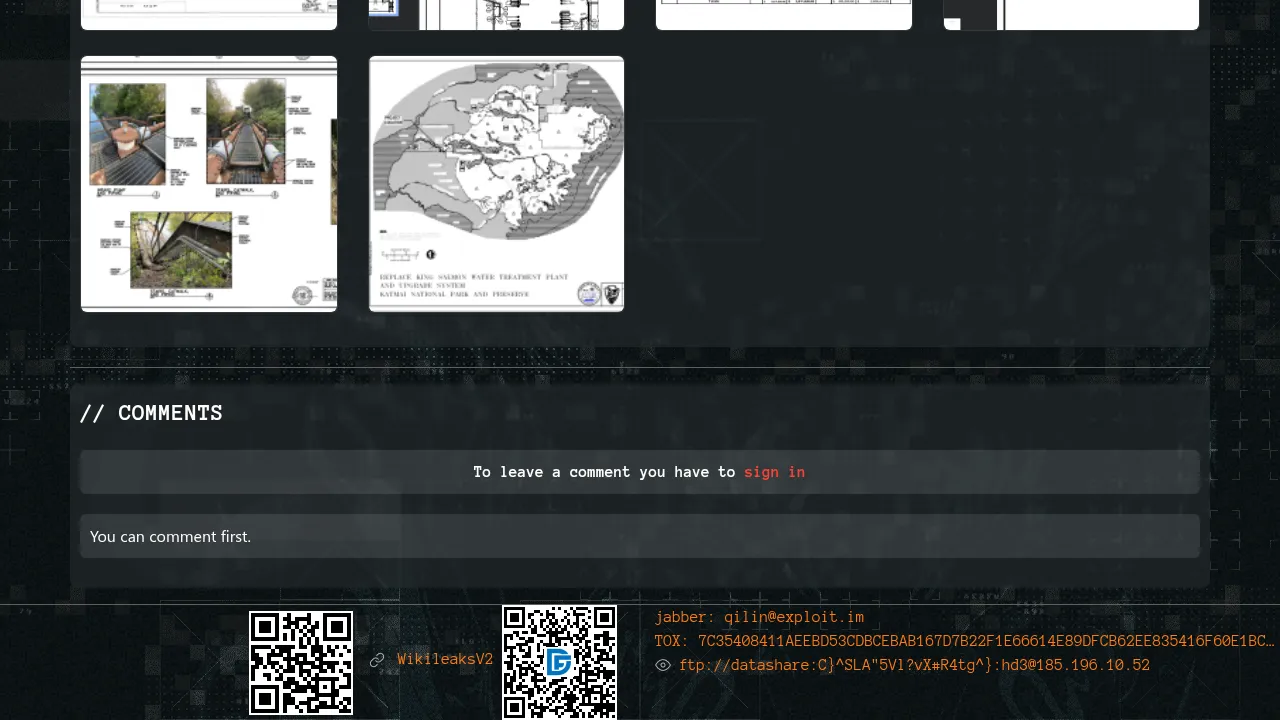This screenshot has width=1280, height=720.
Task: Open the second top-row schematic thumbnail
Action: pos(497,14)
